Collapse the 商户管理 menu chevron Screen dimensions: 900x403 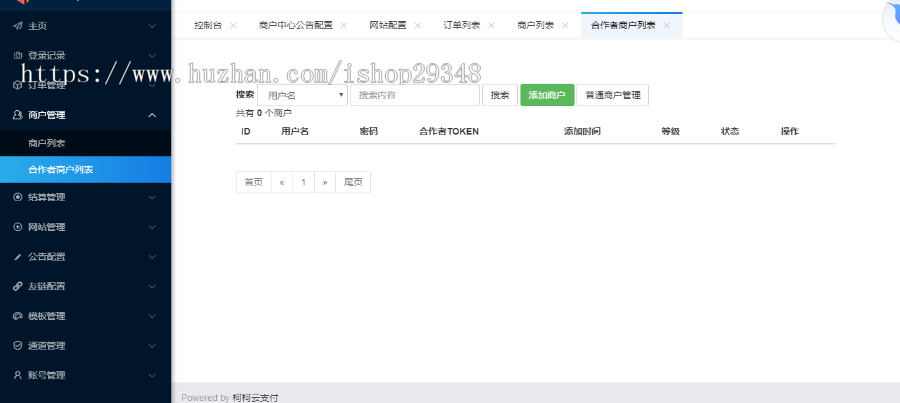[152, 115]
